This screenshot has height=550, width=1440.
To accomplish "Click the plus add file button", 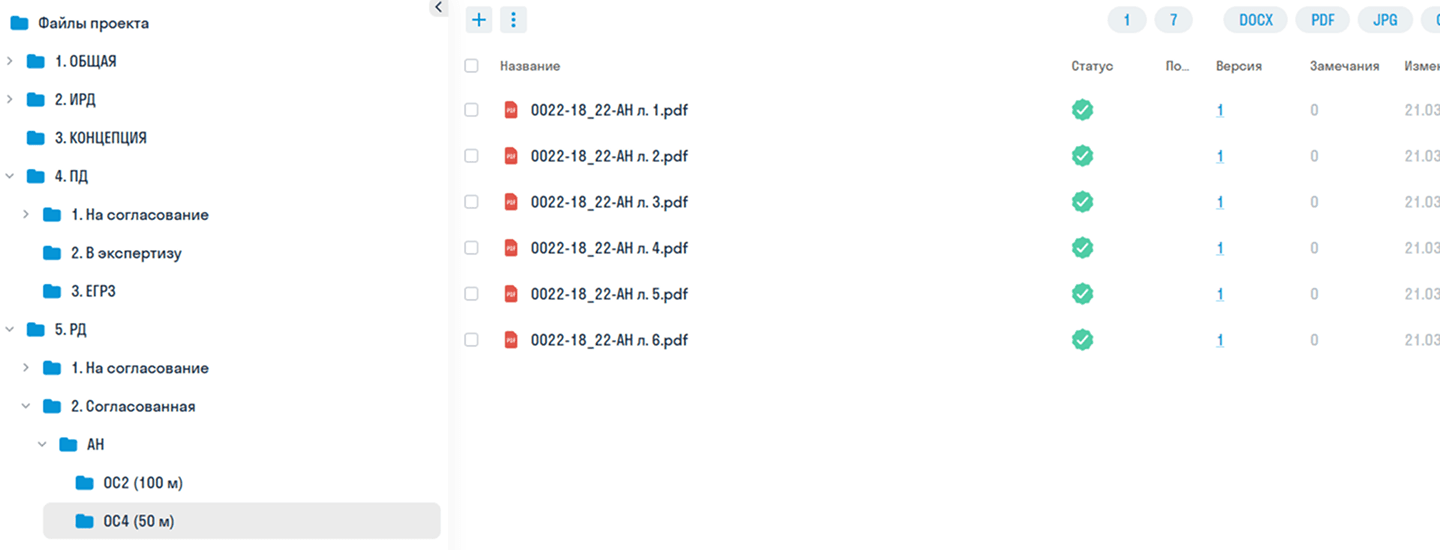I will tap(479, 20).
